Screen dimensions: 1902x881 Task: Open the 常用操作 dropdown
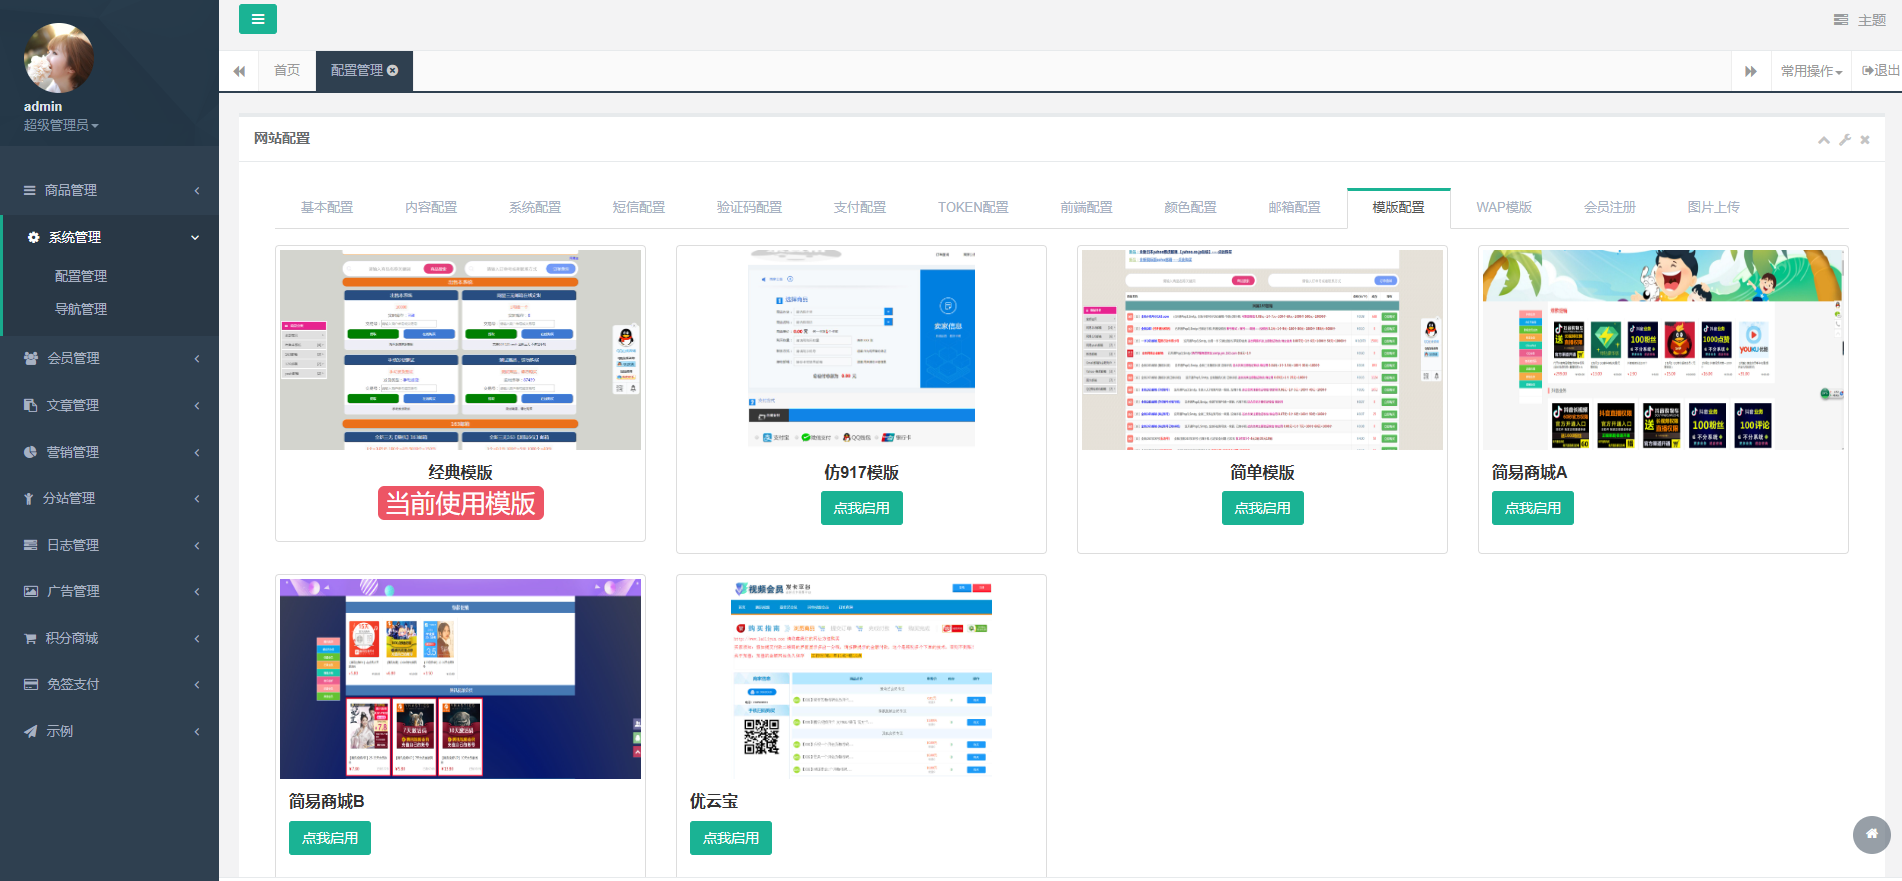click(x=1811, y=71)
